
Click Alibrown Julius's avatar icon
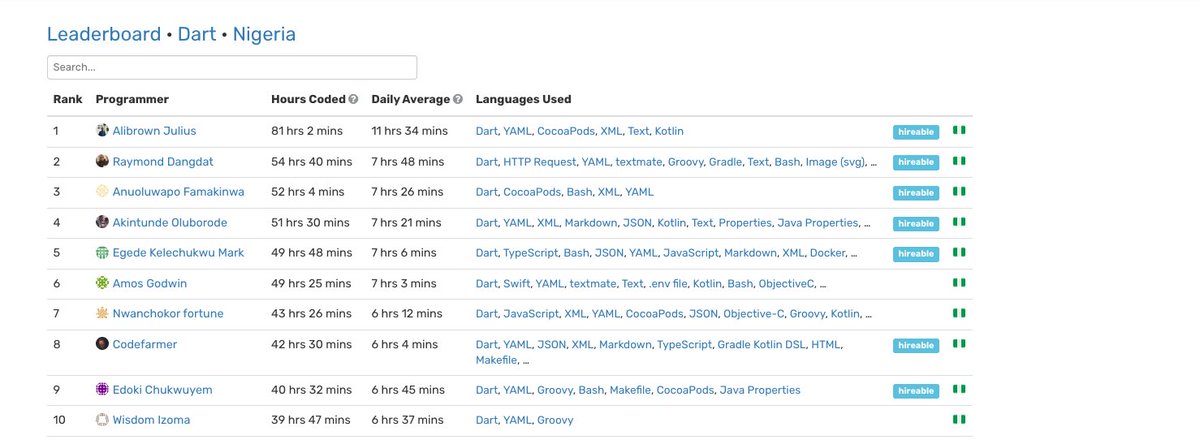[x=102, y=131]
